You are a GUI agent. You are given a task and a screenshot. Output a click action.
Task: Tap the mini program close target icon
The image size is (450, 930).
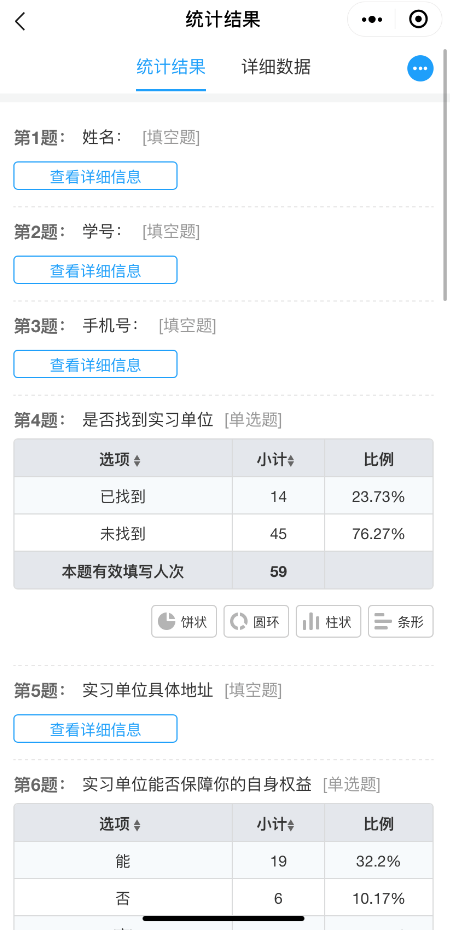click(419, 20)
